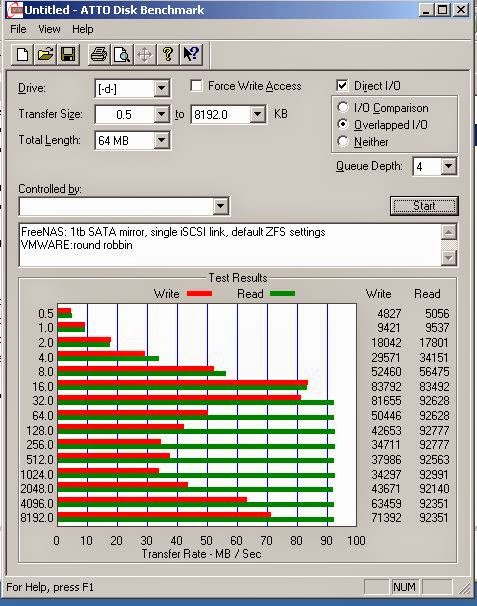Screen dimensions: 477x606
Task: Click the New document toolbar icon
Action: [x=22, y=54]
